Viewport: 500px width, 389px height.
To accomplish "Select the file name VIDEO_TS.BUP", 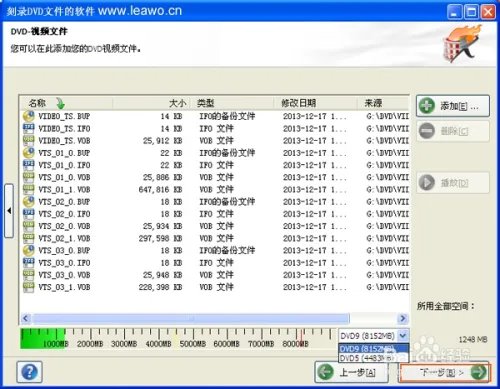I will [64, 116].
